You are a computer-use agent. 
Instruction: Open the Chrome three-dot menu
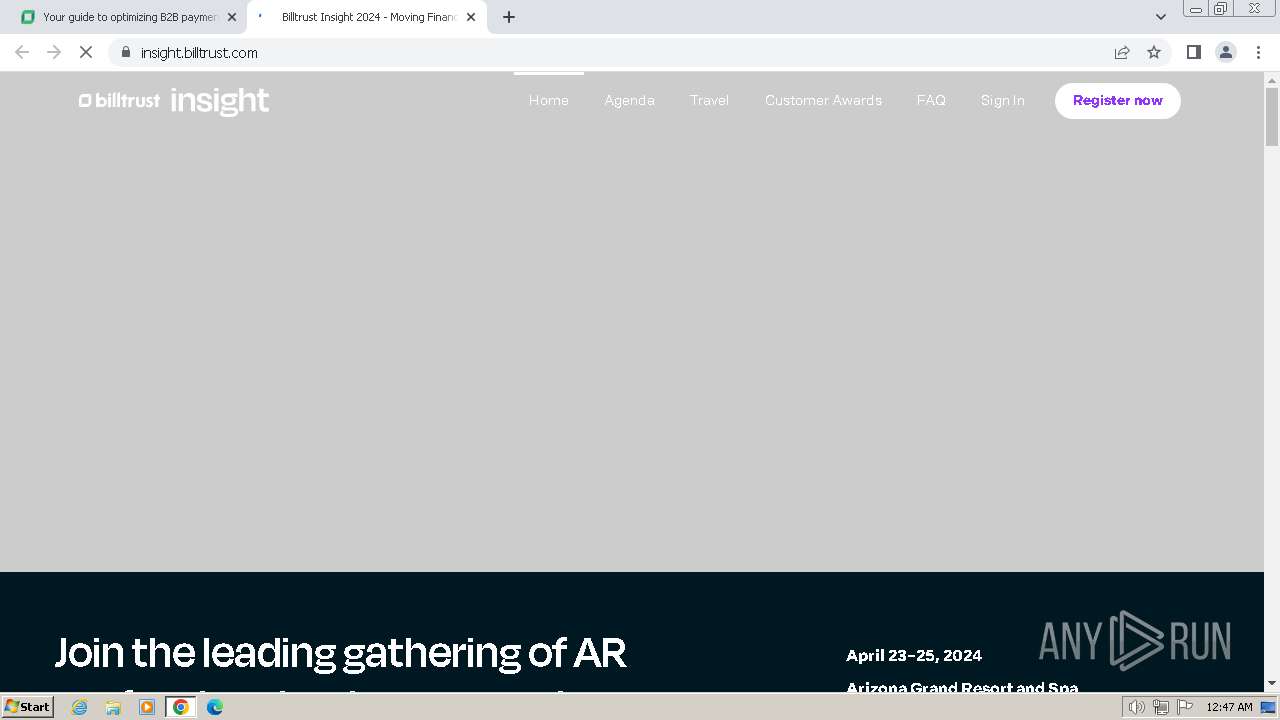click(x=1258, y=52)
